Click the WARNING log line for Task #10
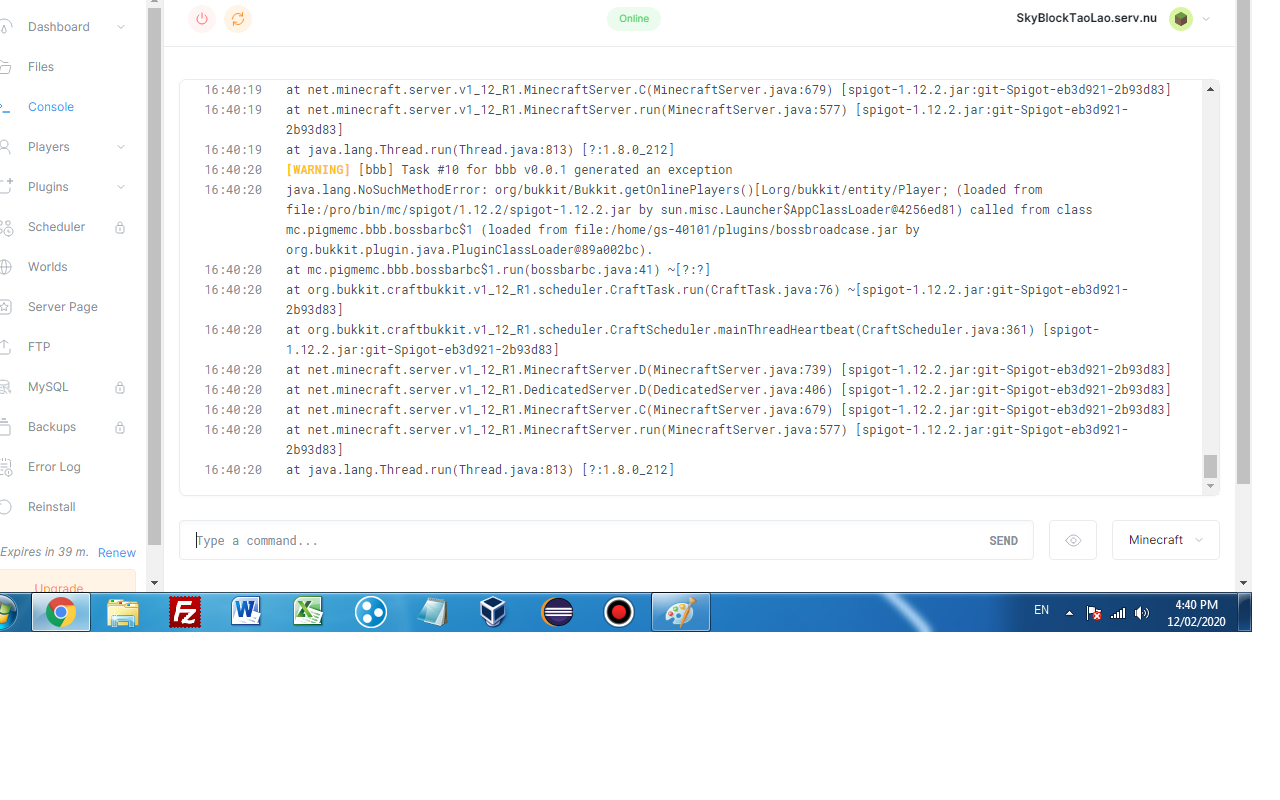This screenshot has height=800, width=1280. (x=509, y=170)
